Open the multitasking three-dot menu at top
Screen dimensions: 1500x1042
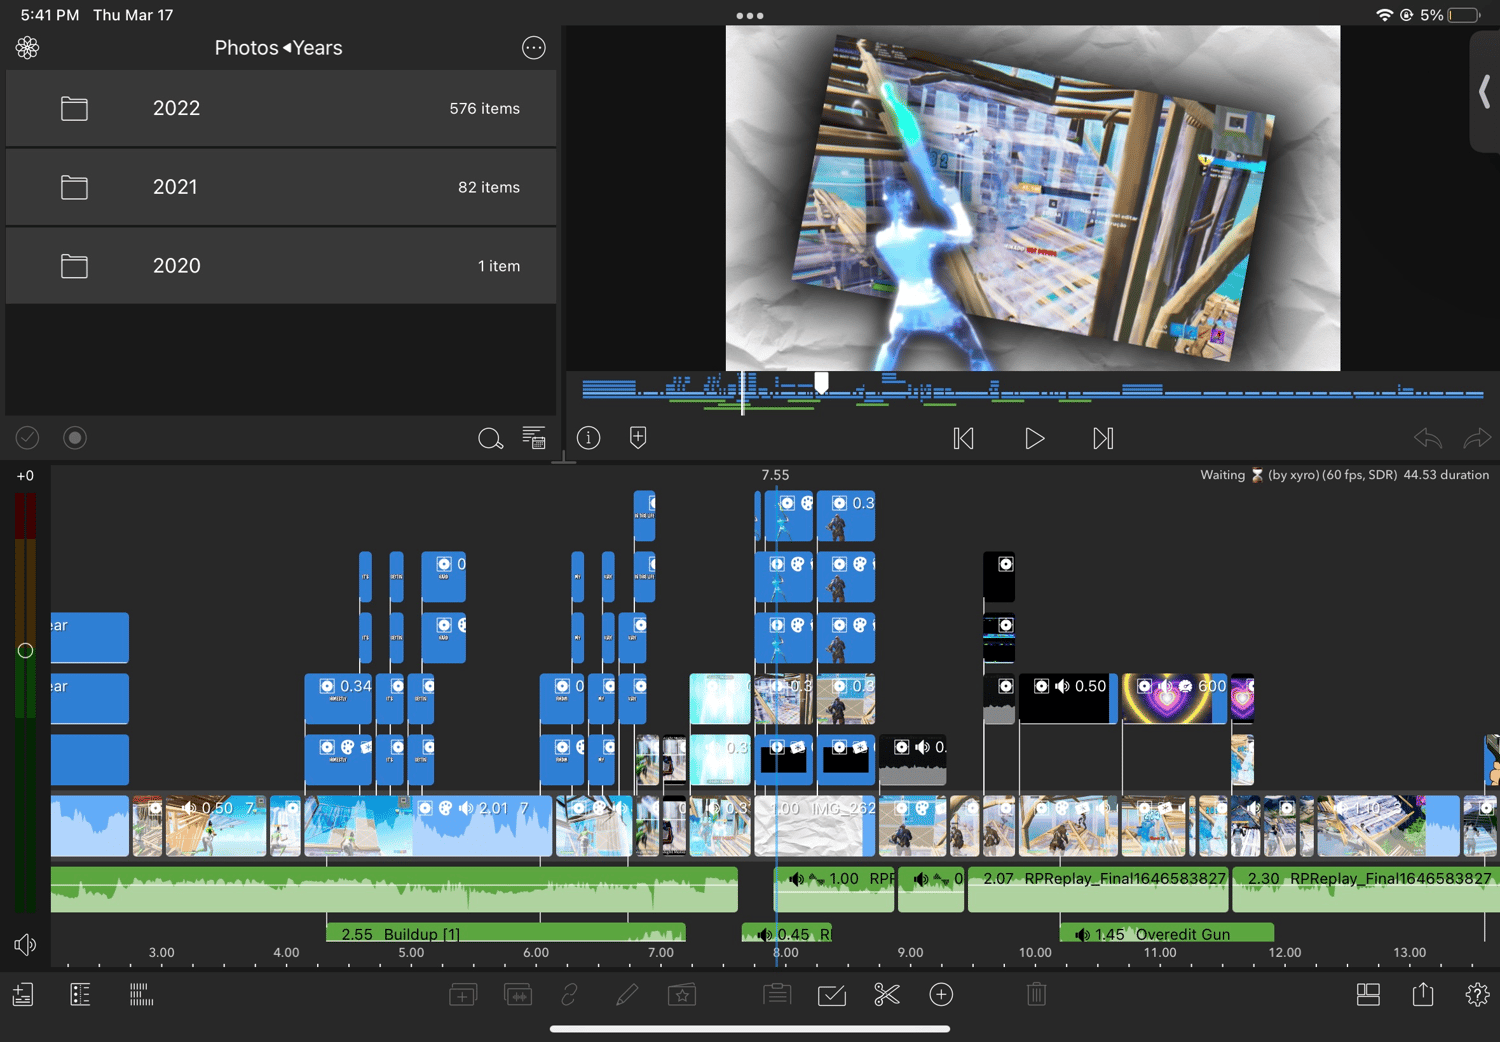point(750,15)
